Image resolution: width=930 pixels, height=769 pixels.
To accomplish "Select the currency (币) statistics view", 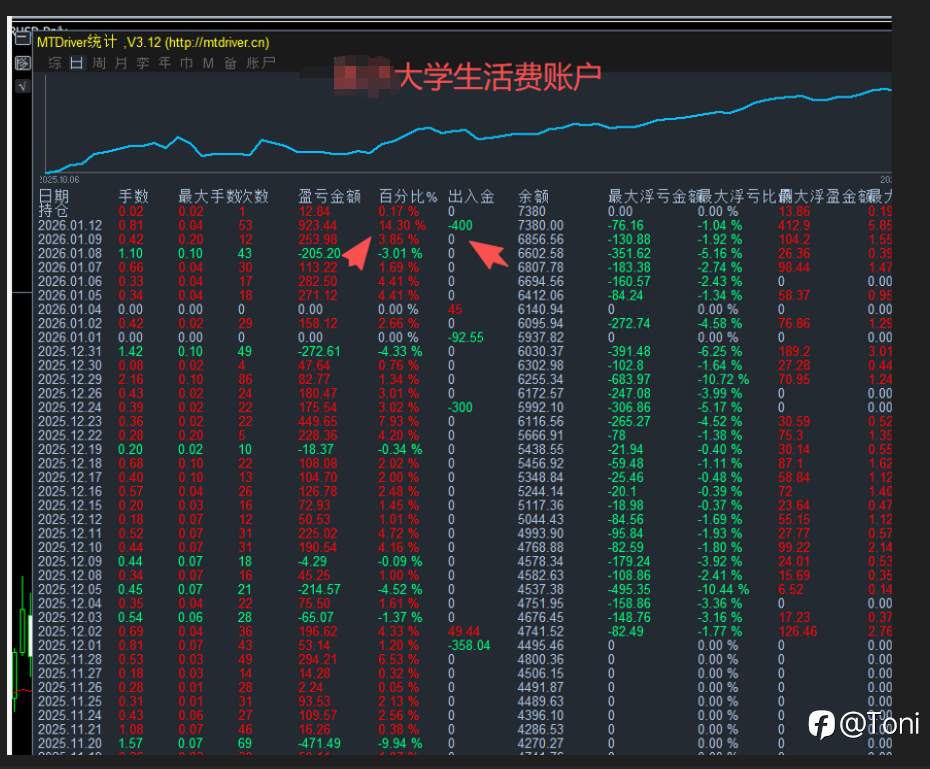I will 185,62.
